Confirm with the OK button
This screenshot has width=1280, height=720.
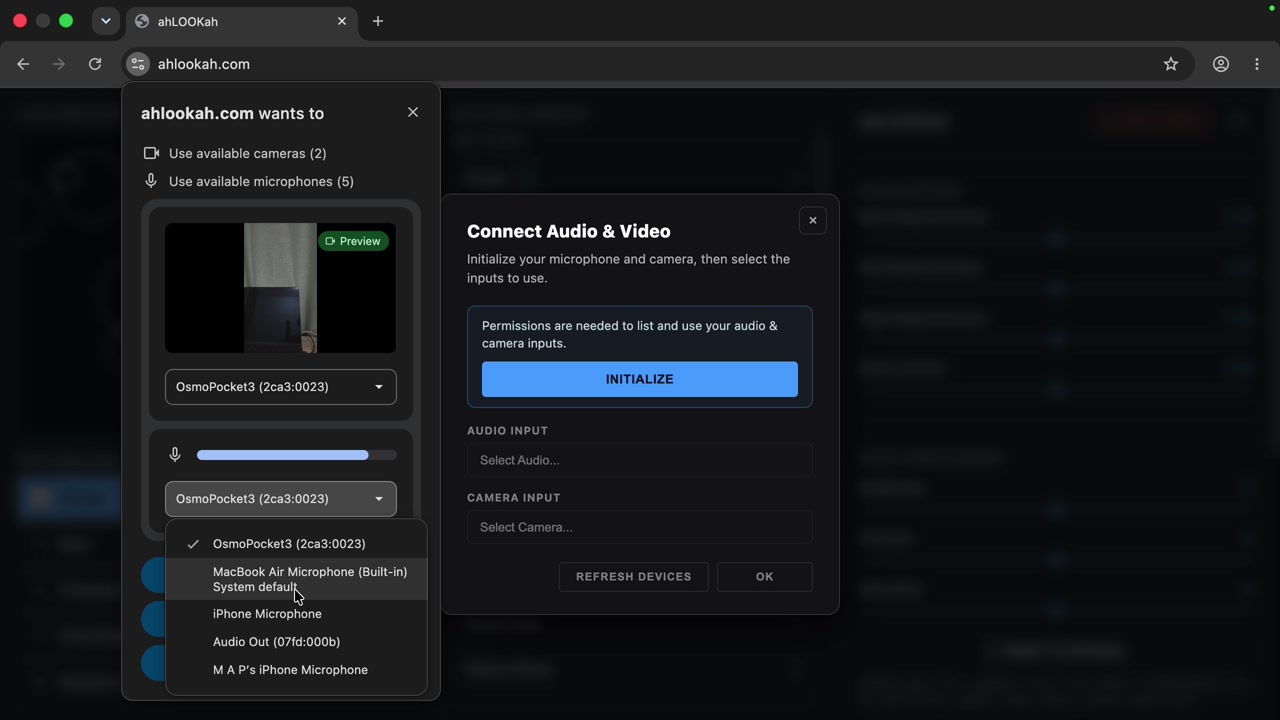765,577
